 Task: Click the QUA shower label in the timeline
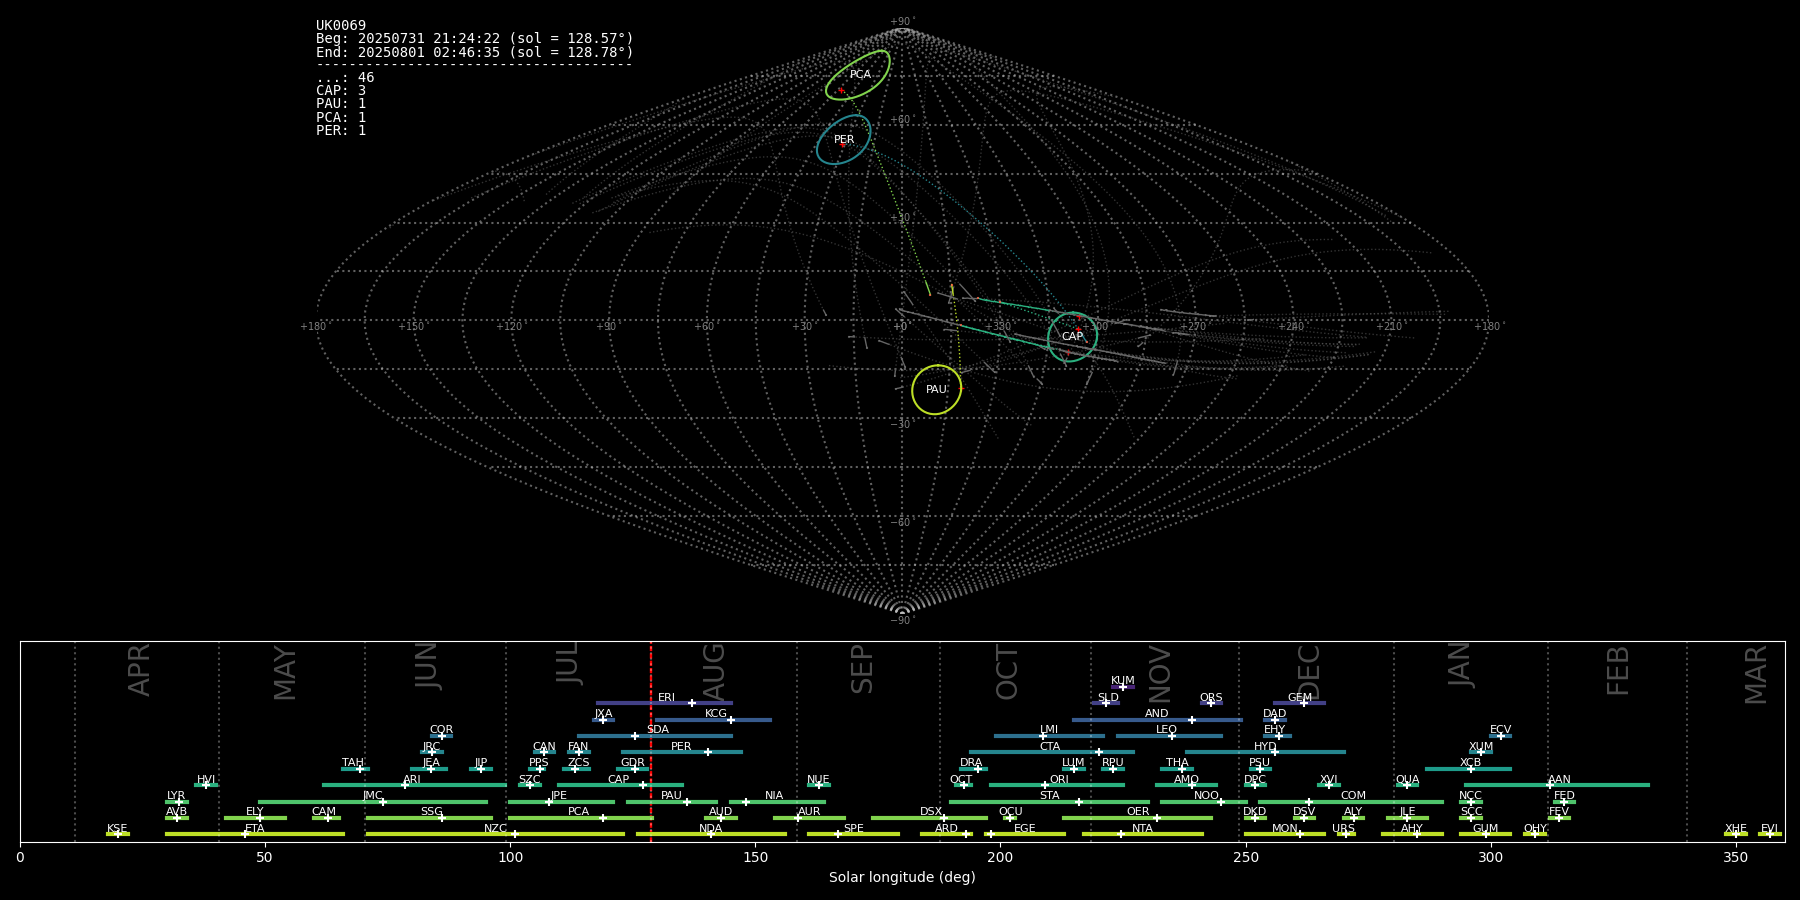click(x=1407, y=780)
